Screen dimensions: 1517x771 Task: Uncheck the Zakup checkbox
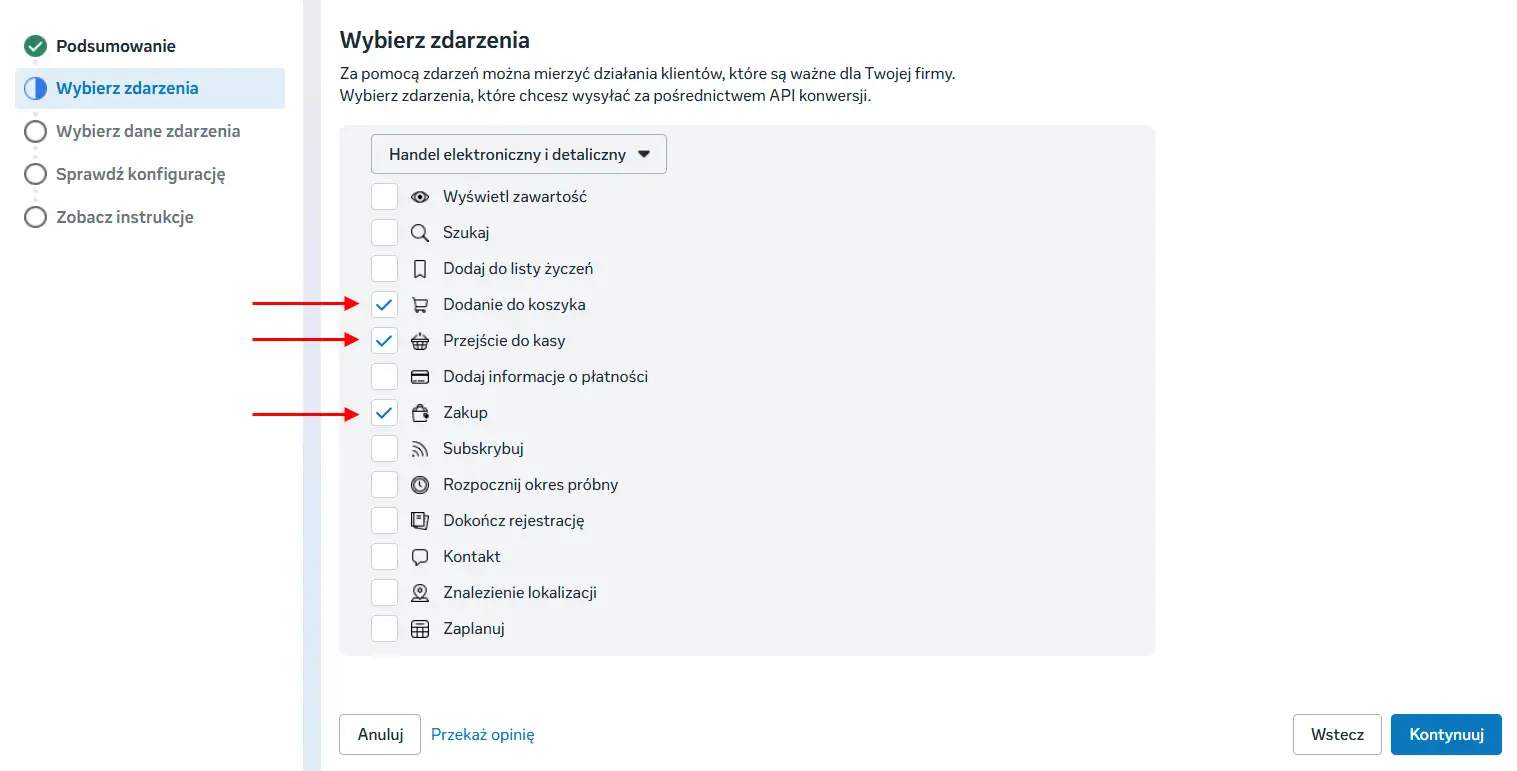[x=384, y=413]
